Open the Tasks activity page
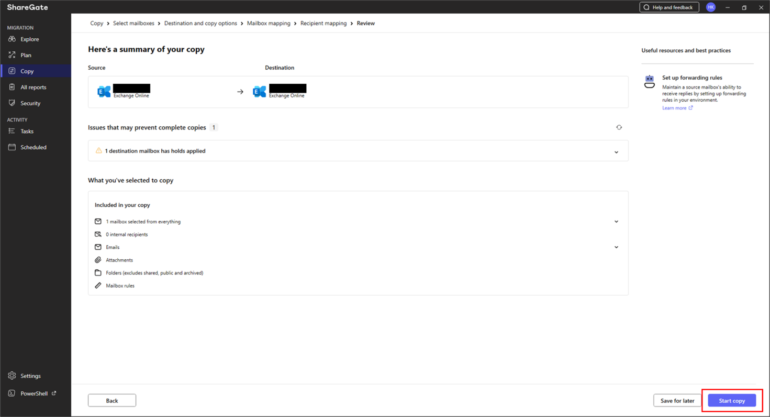Screen dimensions: 770x417 pyautogui.click(x=27, y=131)
